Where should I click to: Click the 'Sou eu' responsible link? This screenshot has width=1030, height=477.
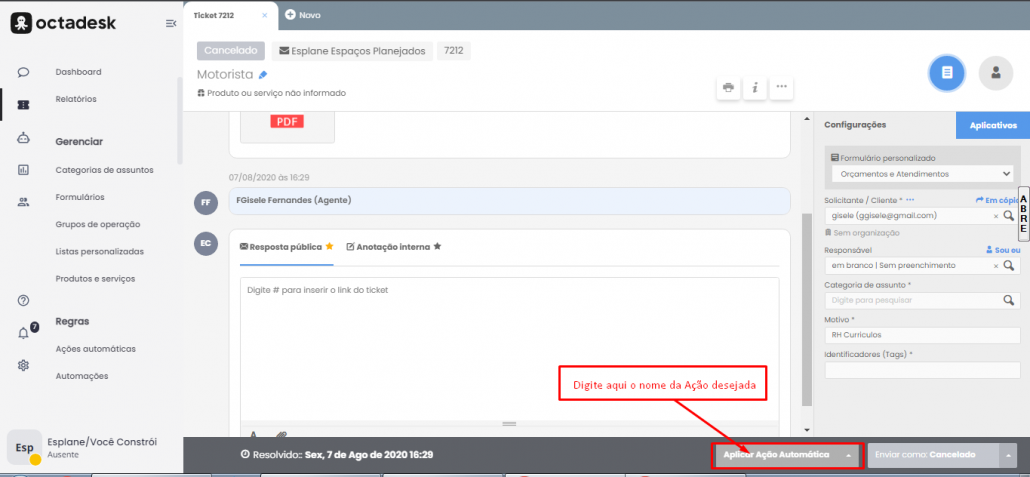1002,250
